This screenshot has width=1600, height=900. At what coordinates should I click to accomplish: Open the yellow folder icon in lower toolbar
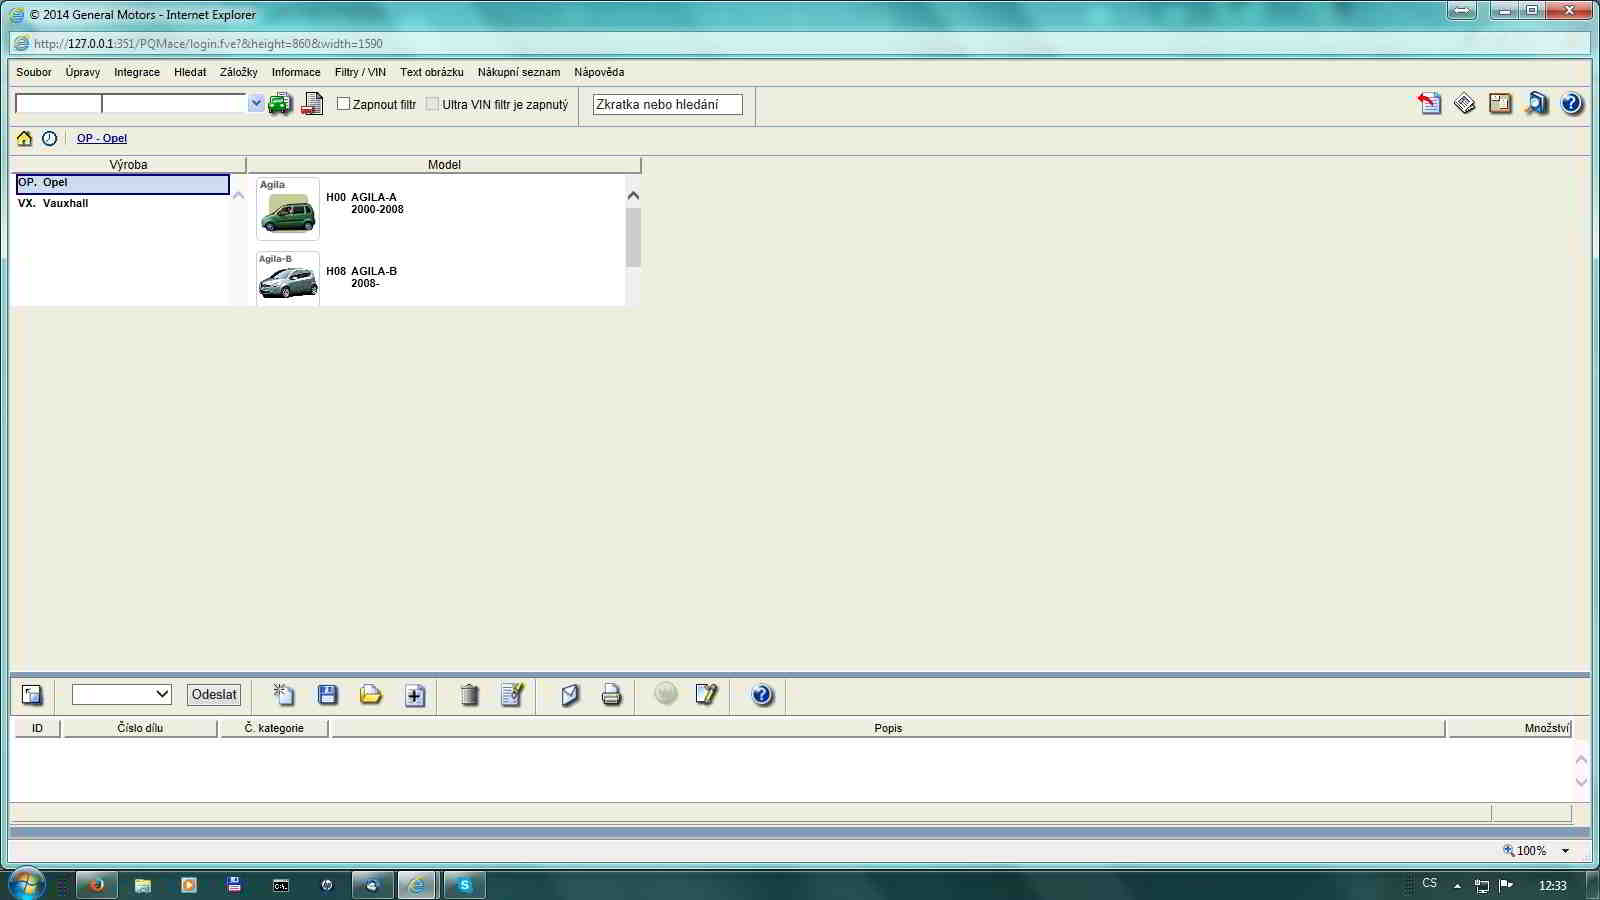click(371, 695)
